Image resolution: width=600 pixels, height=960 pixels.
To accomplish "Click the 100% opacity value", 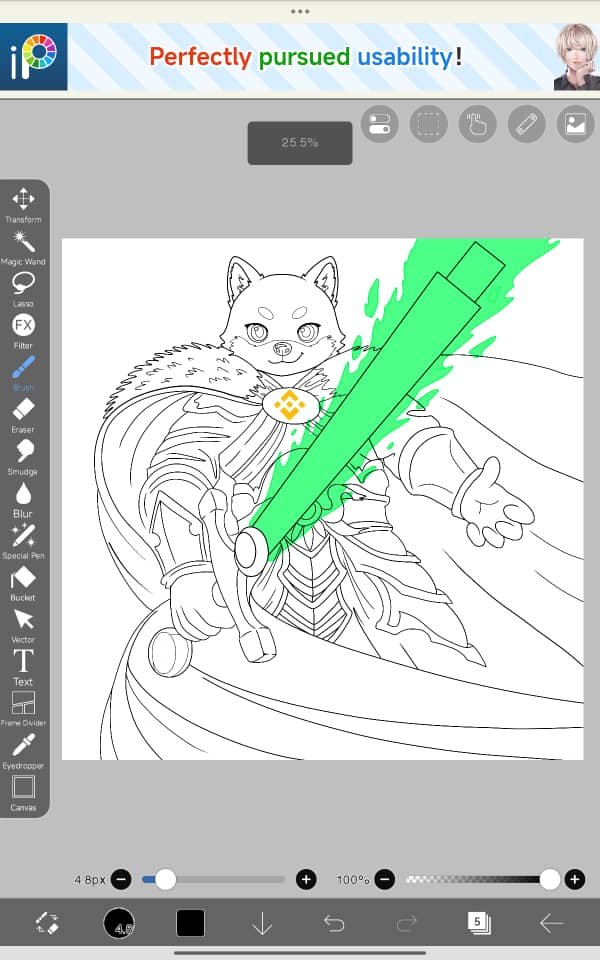I will pos(353,880).
